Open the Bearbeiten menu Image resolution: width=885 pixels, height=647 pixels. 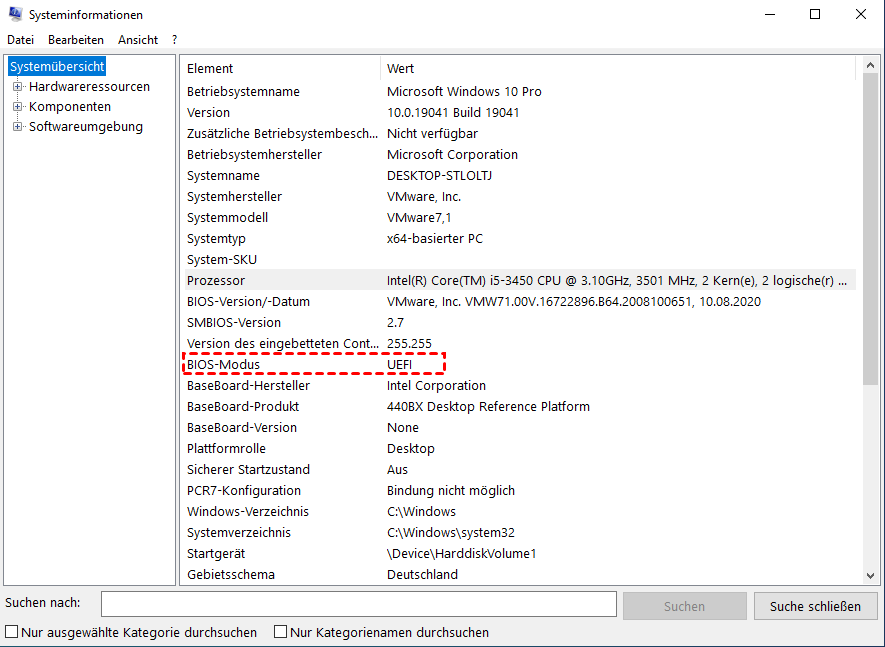(x=76, y=40)
